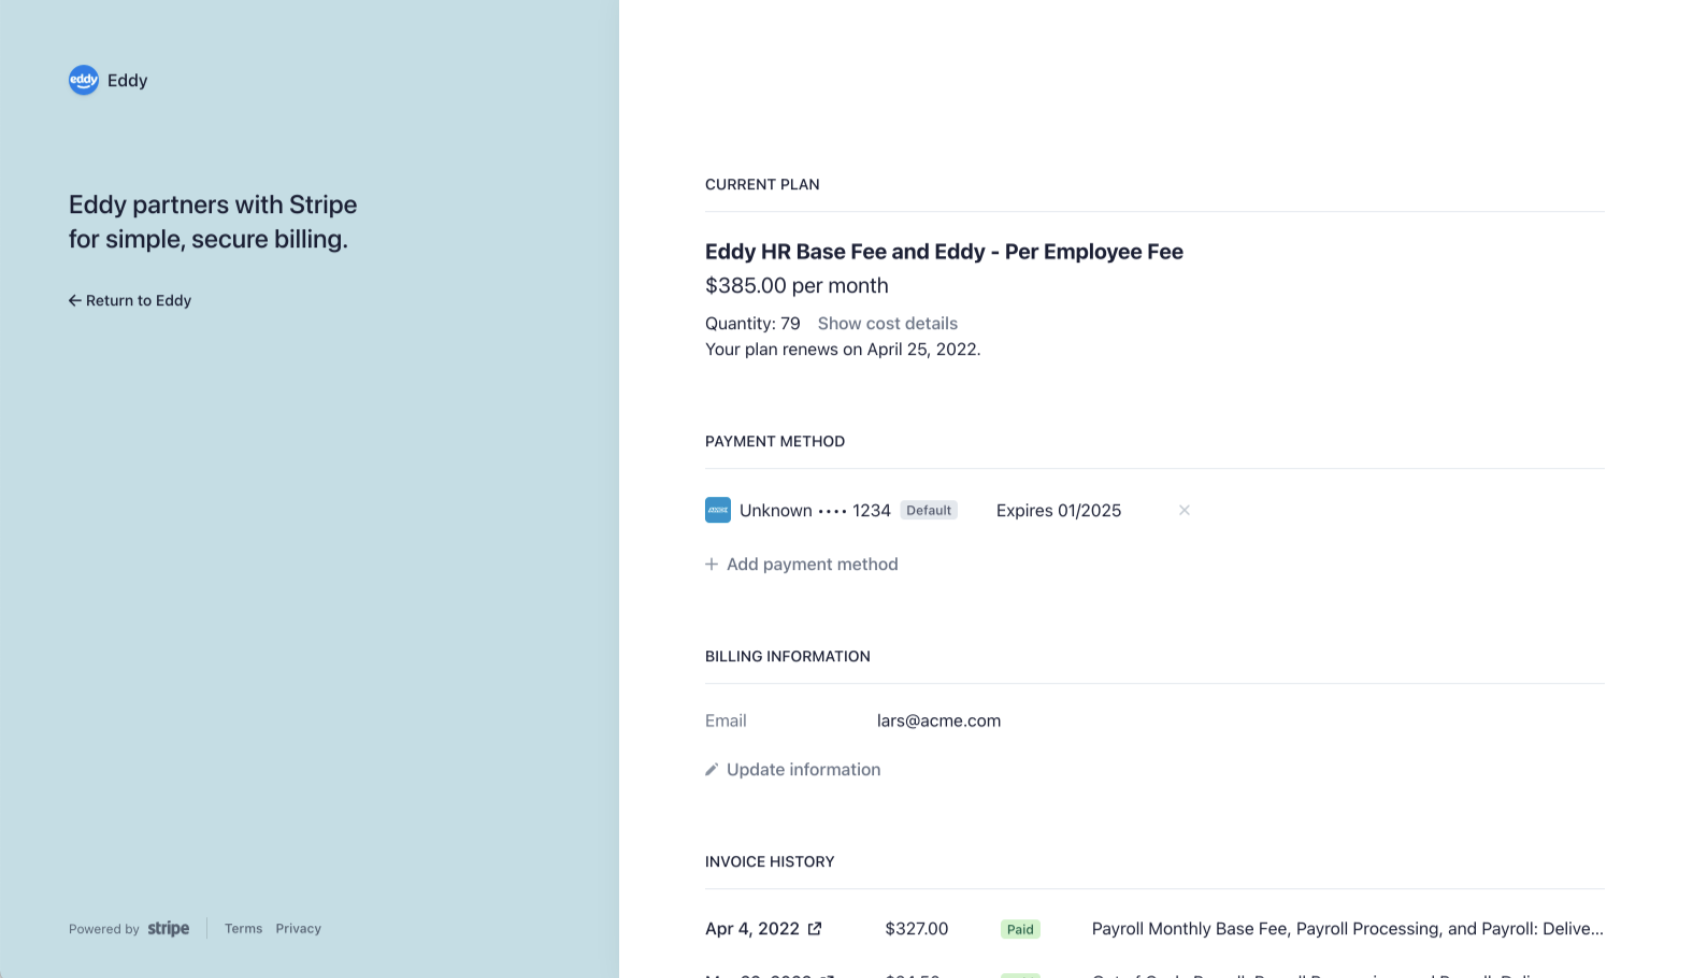This screenshot has width=1688, height=978.
Task: Click the Stripe logo in the footer
Action: tap(168, 929)
